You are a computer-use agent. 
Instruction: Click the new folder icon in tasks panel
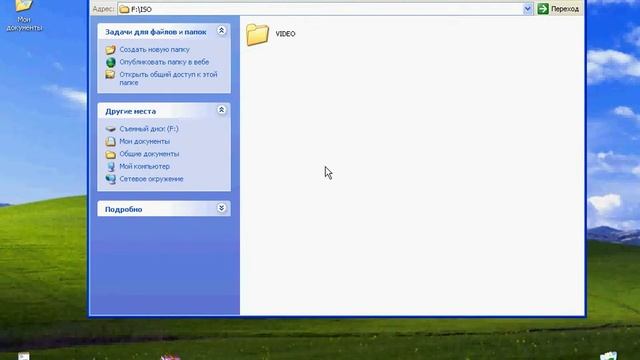click(110, 50)
